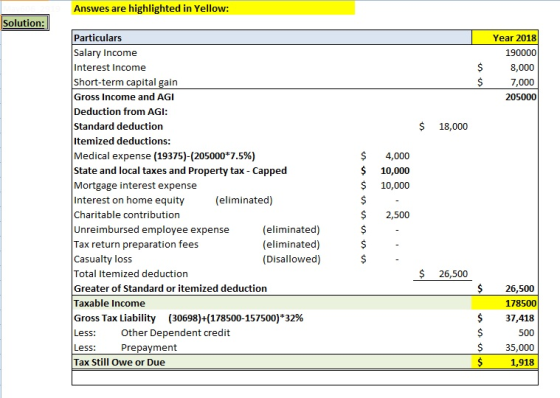The width and height of the screenshot is (560, 398).
Task: Click the 'Gross Income and AGI' label
Action: [x=124, y=97]
